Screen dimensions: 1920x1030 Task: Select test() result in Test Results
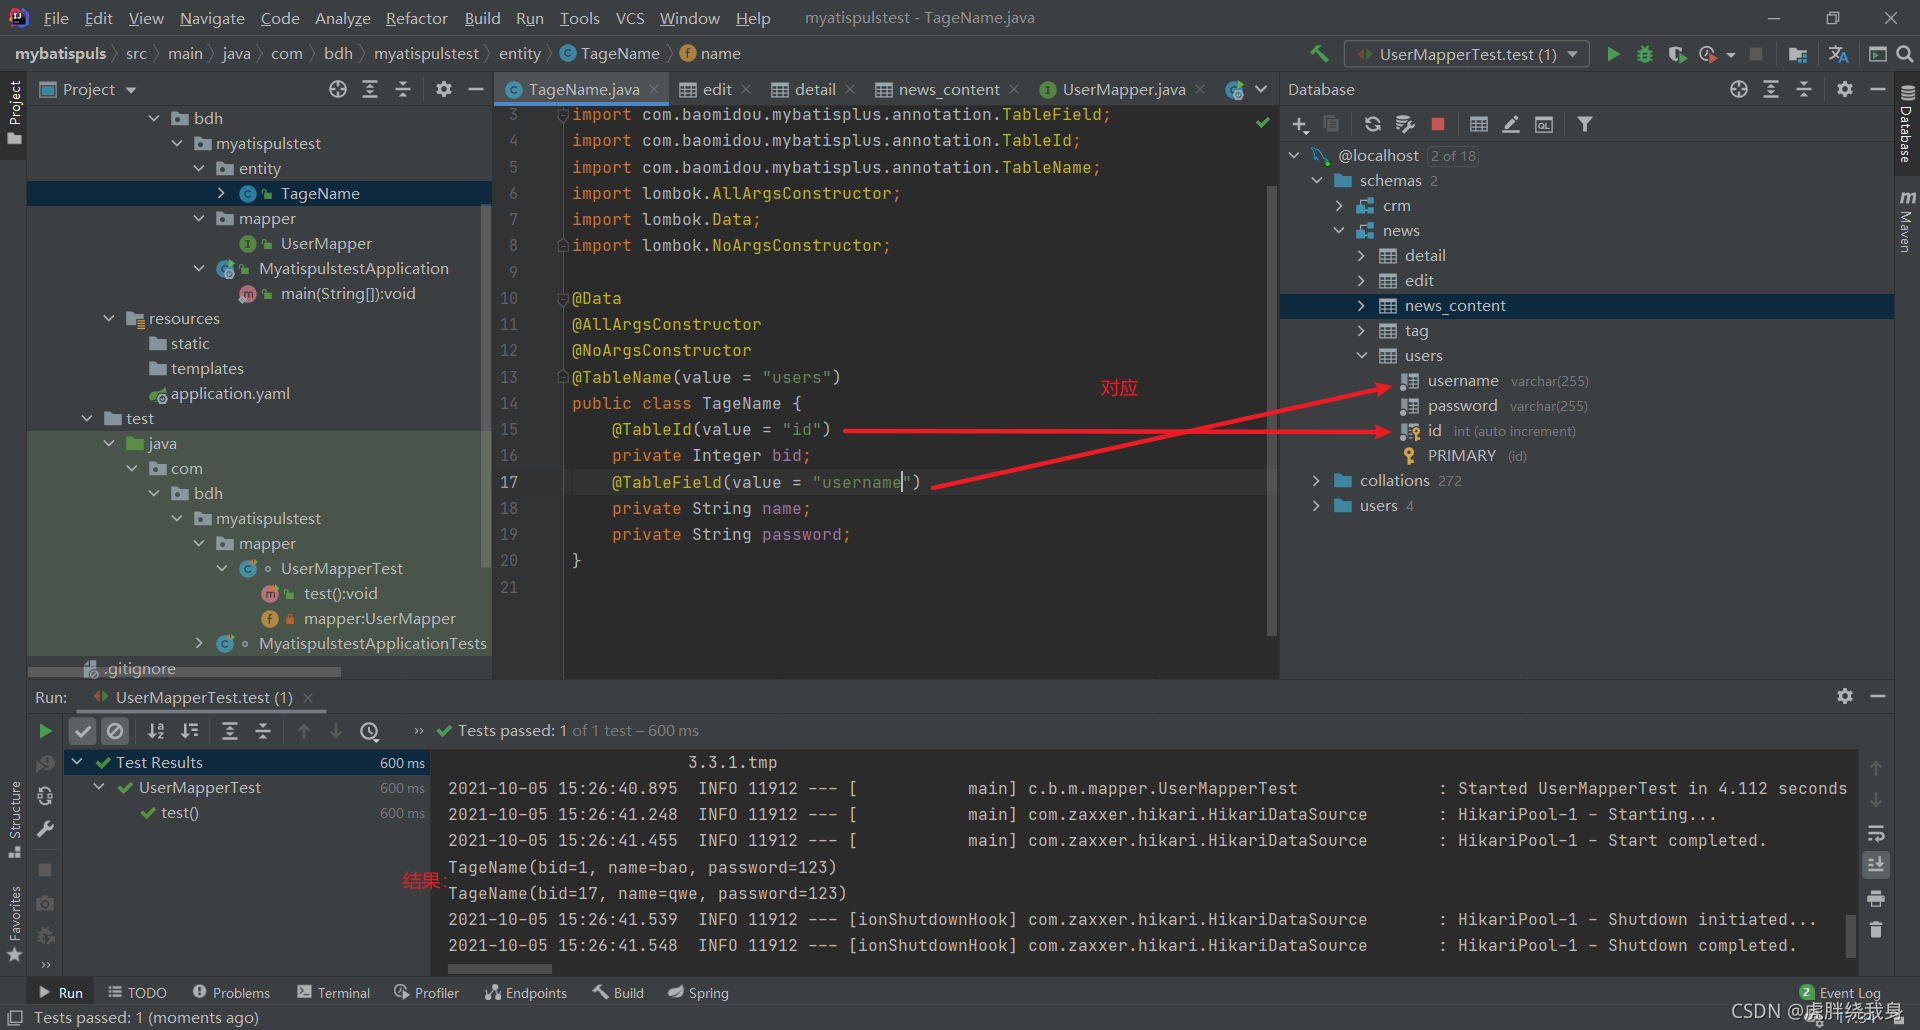(180, 812)
